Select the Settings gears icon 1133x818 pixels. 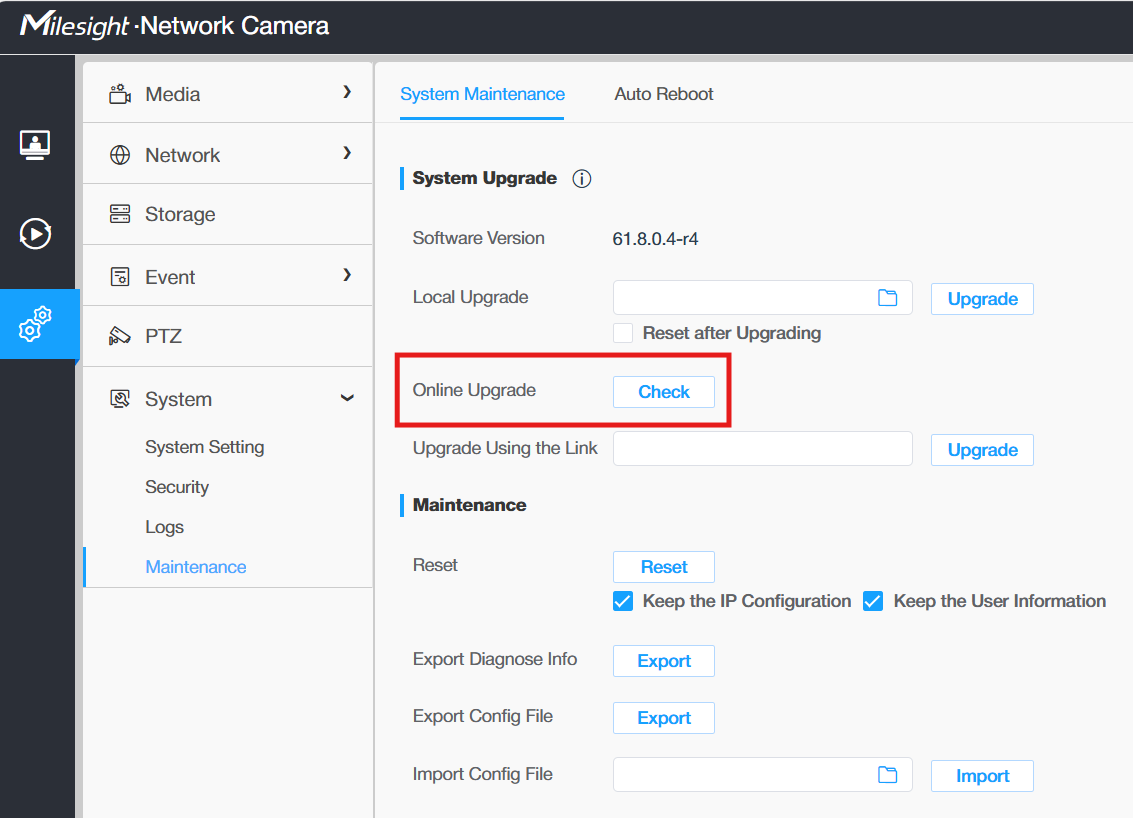coord(35,324)
